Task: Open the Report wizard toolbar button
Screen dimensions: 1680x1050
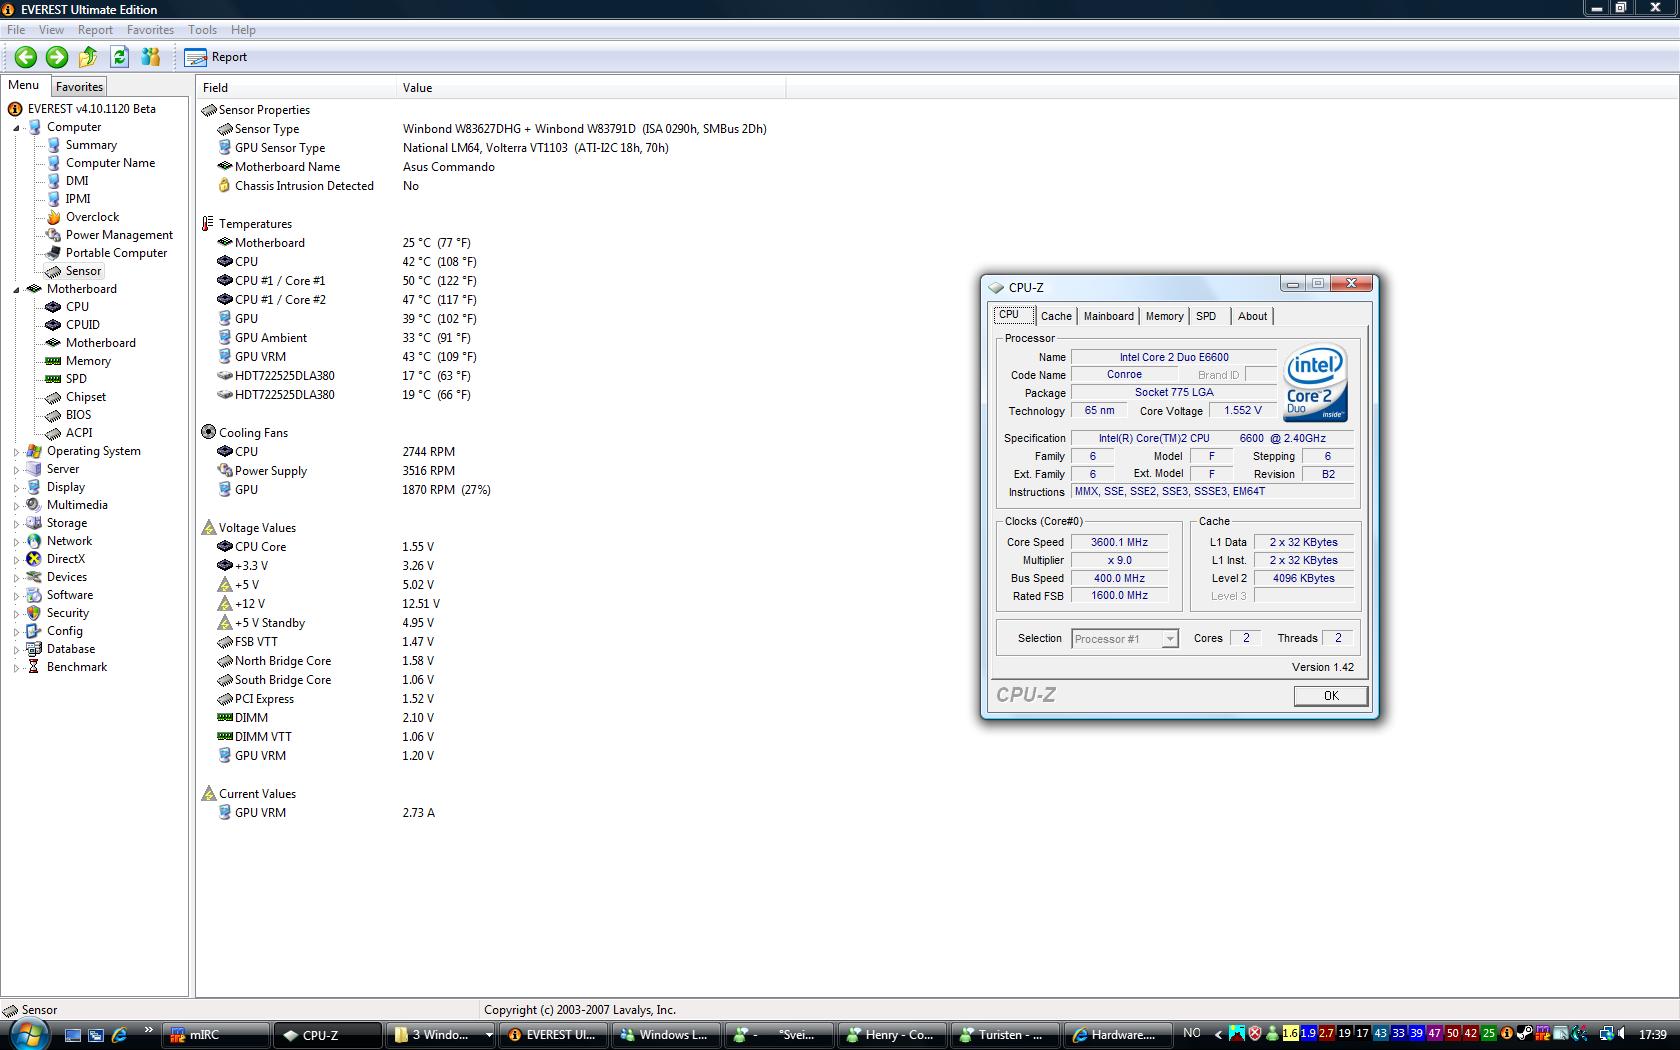Action: [216, 57]
